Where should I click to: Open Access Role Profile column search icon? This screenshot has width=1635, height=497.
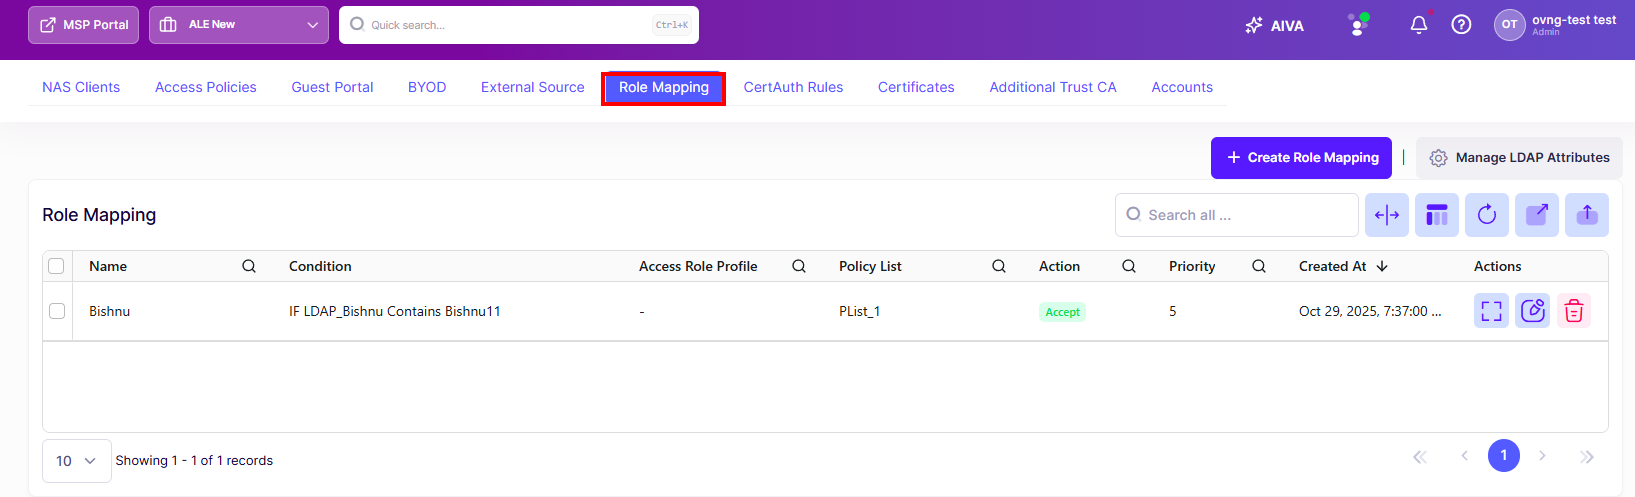pos(799,266)
